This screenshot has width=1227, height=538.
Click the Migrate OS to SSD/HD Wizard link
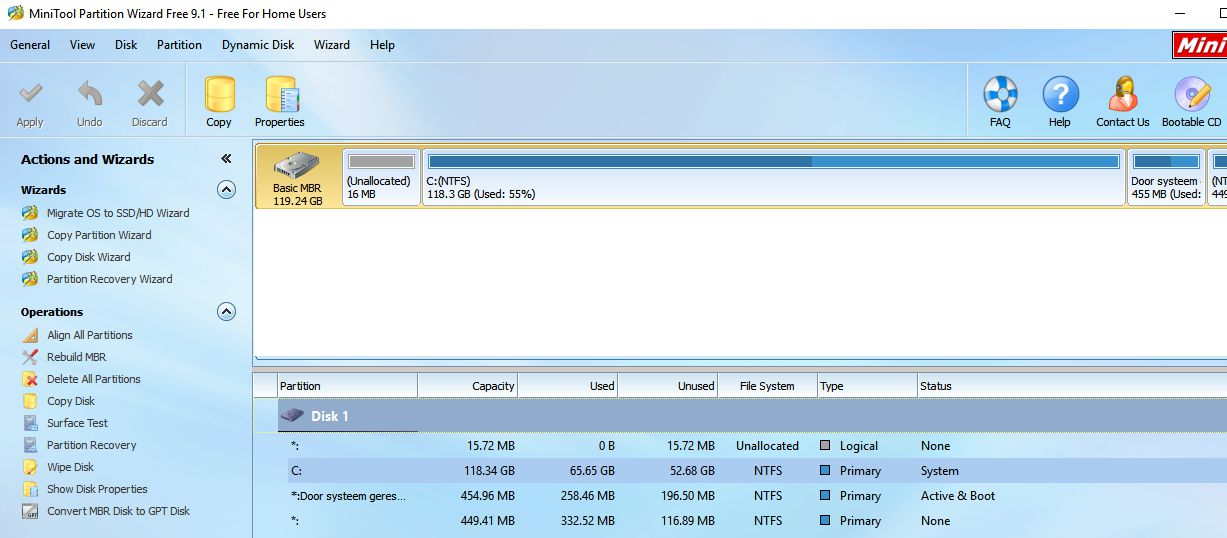coord(118,213)
